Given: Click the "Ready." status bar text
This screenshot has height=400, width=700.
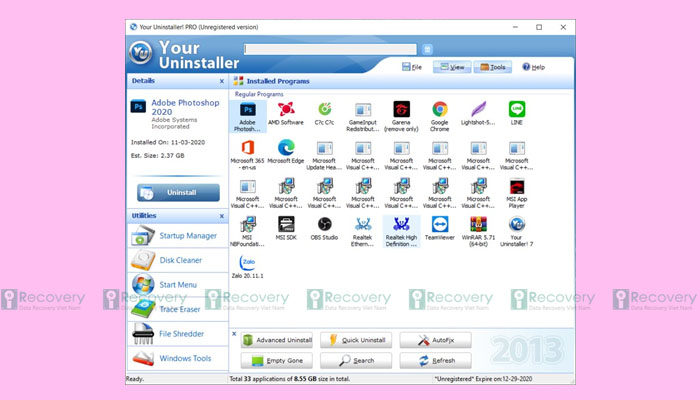Looking at the screenshot, I should point(135,379).
